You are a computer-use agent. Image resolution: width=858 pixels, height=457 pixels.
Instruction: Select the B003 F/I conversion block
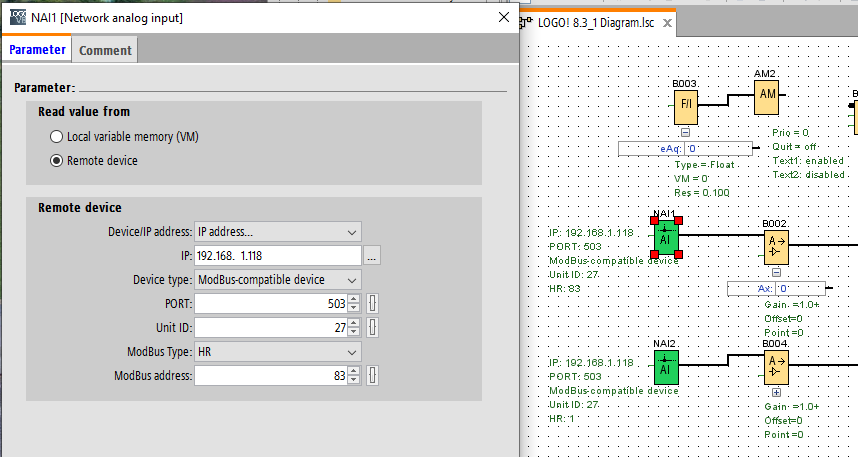pyautogui.click(x=686, y=105)
